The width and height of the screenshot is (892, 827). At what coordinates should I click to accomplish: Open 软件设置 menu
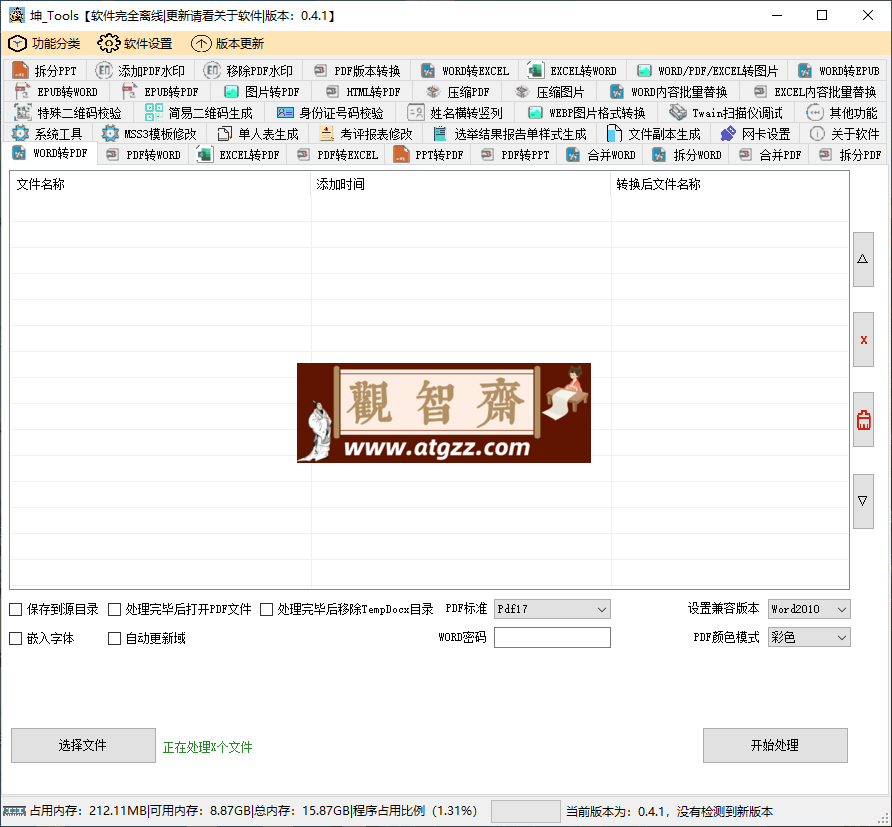point(135,44)
